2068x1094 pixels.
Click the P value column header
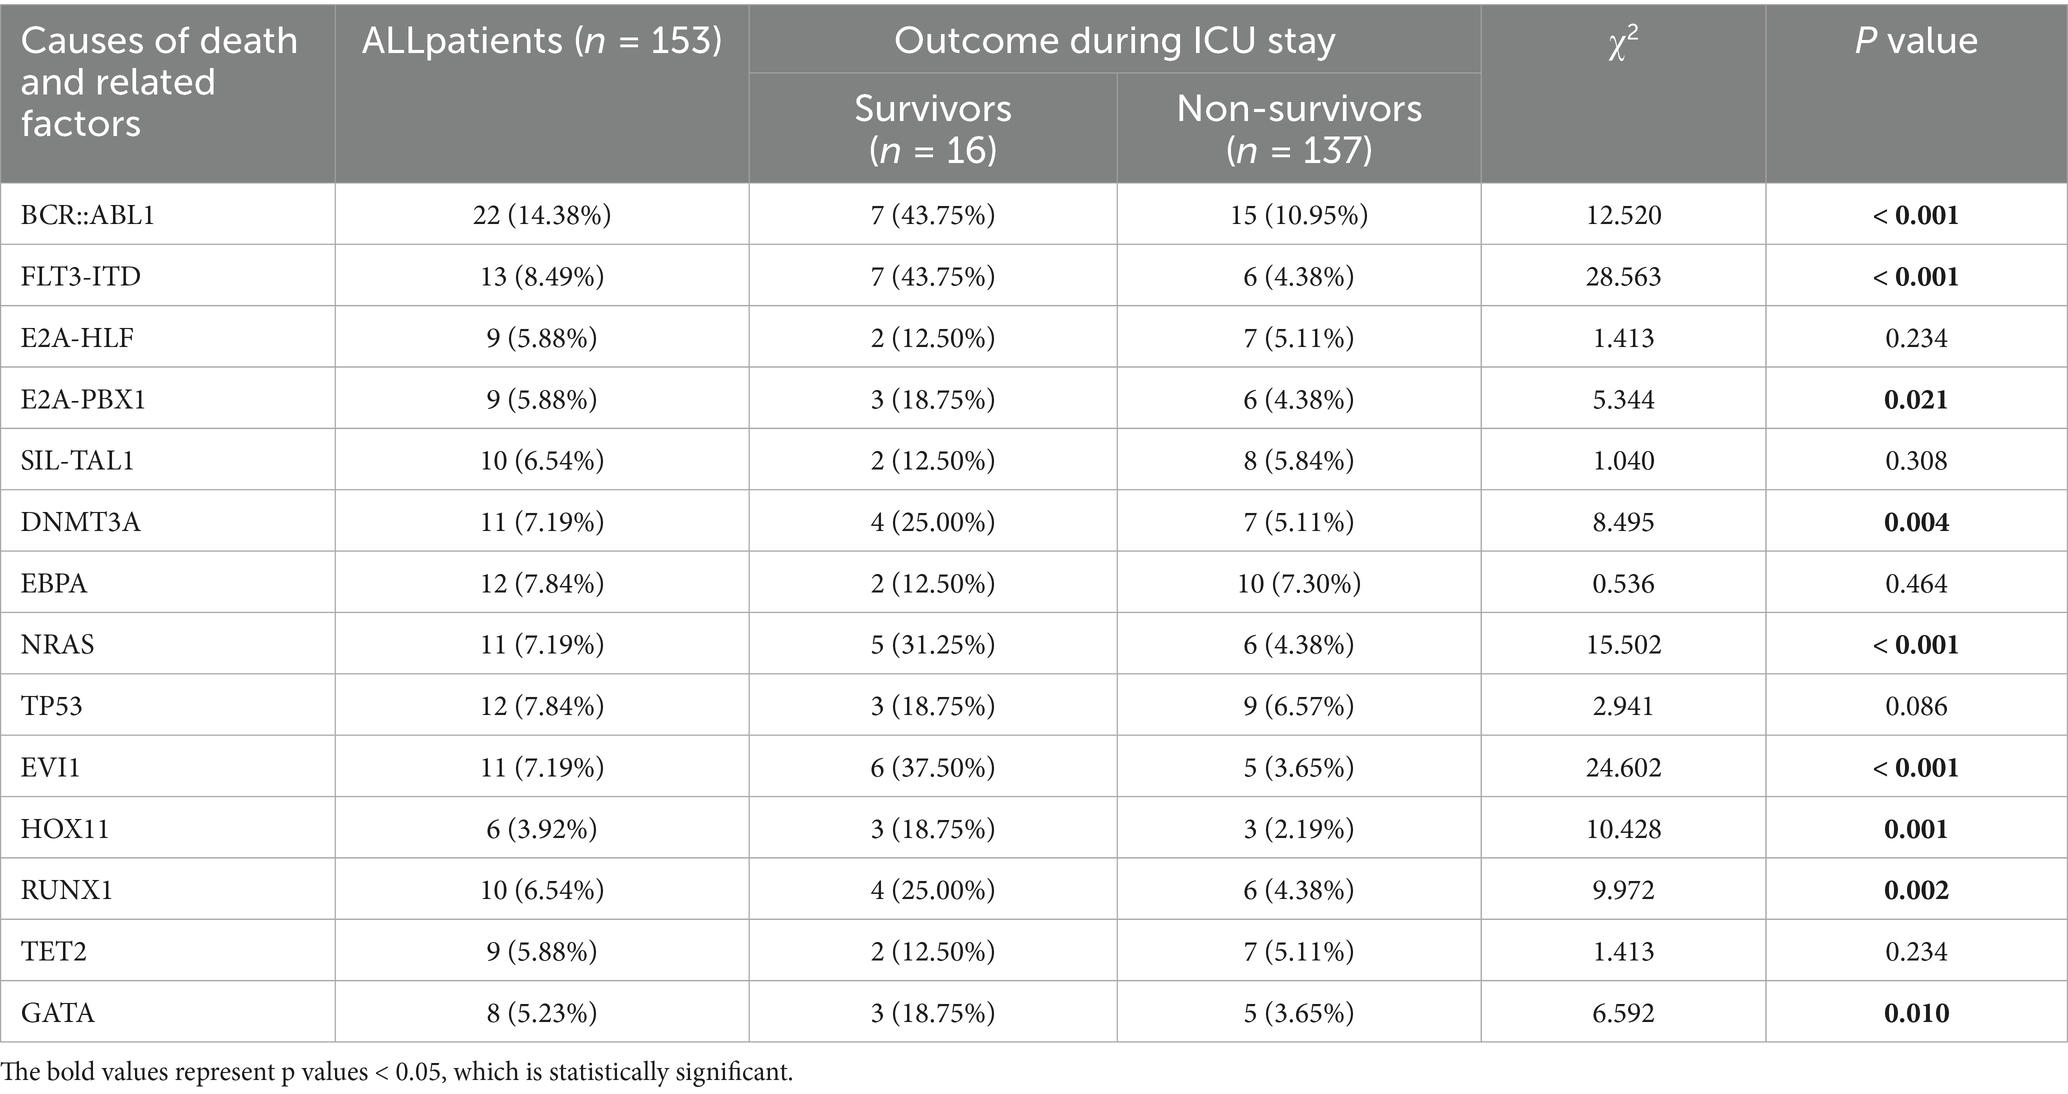point(1915,41)
